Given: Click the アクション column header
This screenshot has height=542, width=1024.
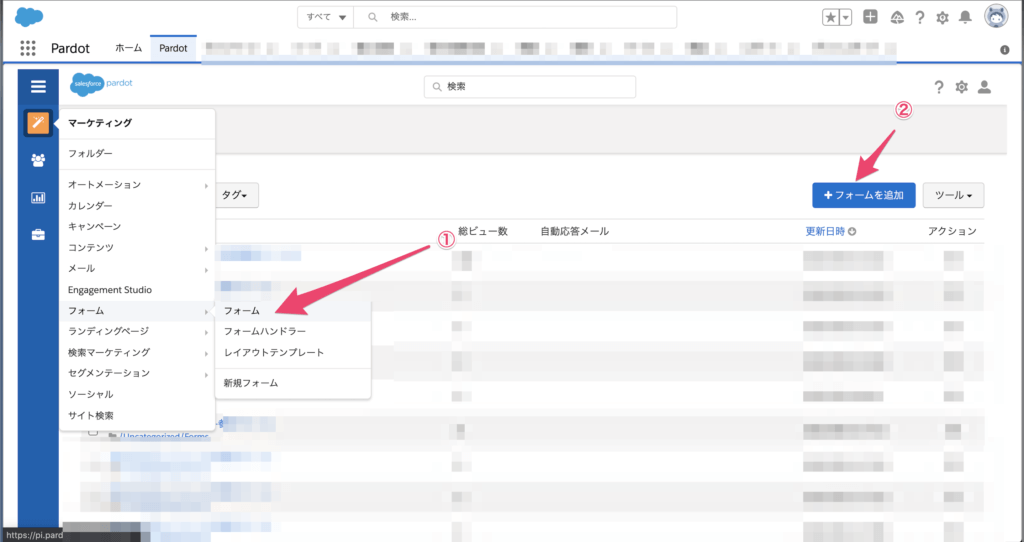Looking at the screenshot, I should coord(952,231).
